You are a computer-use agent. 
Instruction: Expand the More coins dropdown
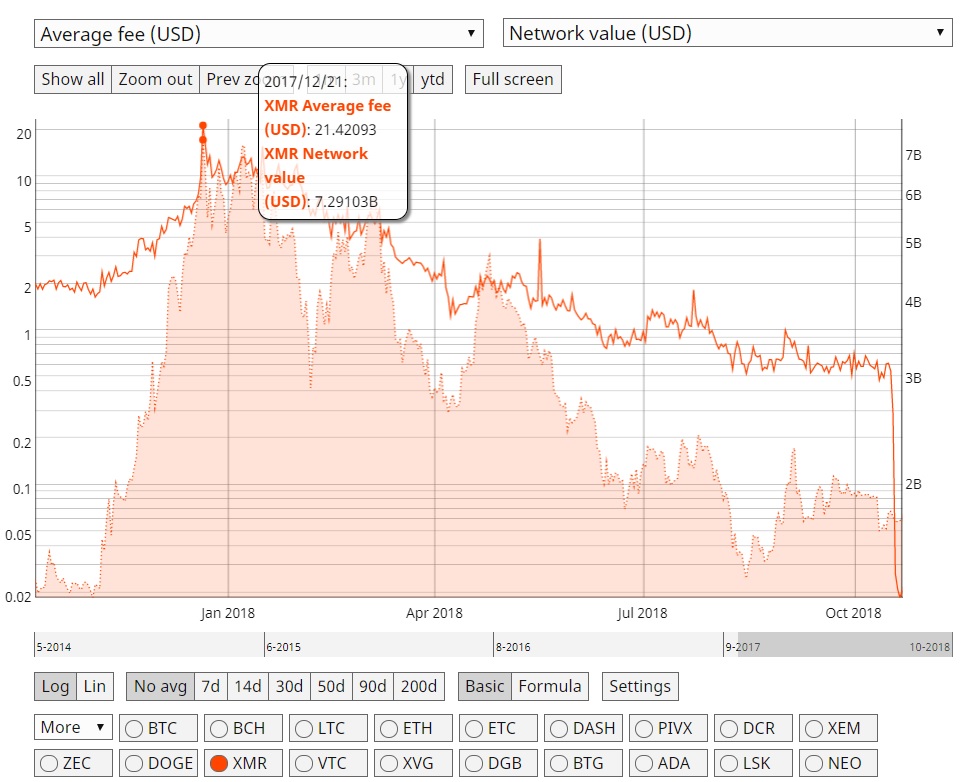73,728
